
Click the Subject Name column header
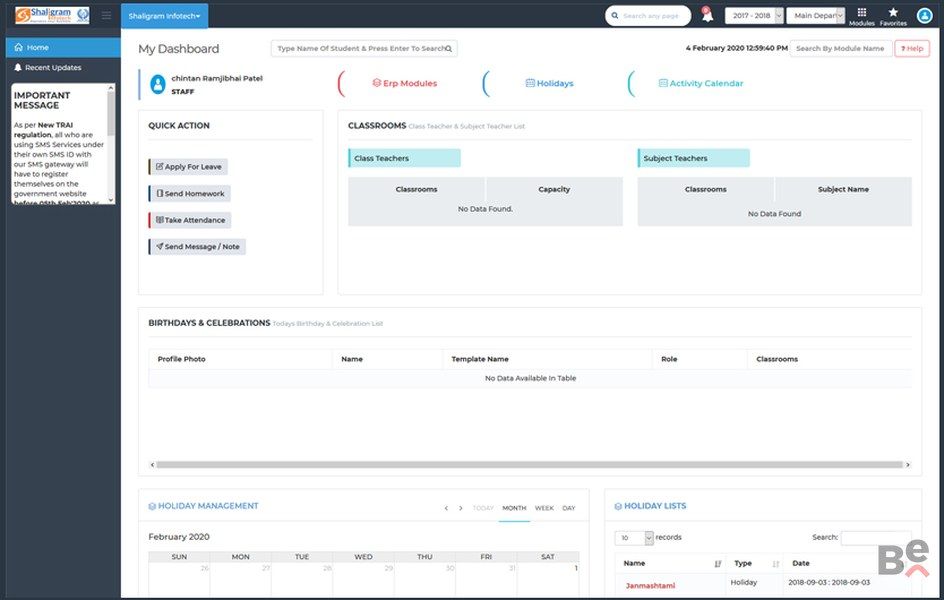click(843, 190)
